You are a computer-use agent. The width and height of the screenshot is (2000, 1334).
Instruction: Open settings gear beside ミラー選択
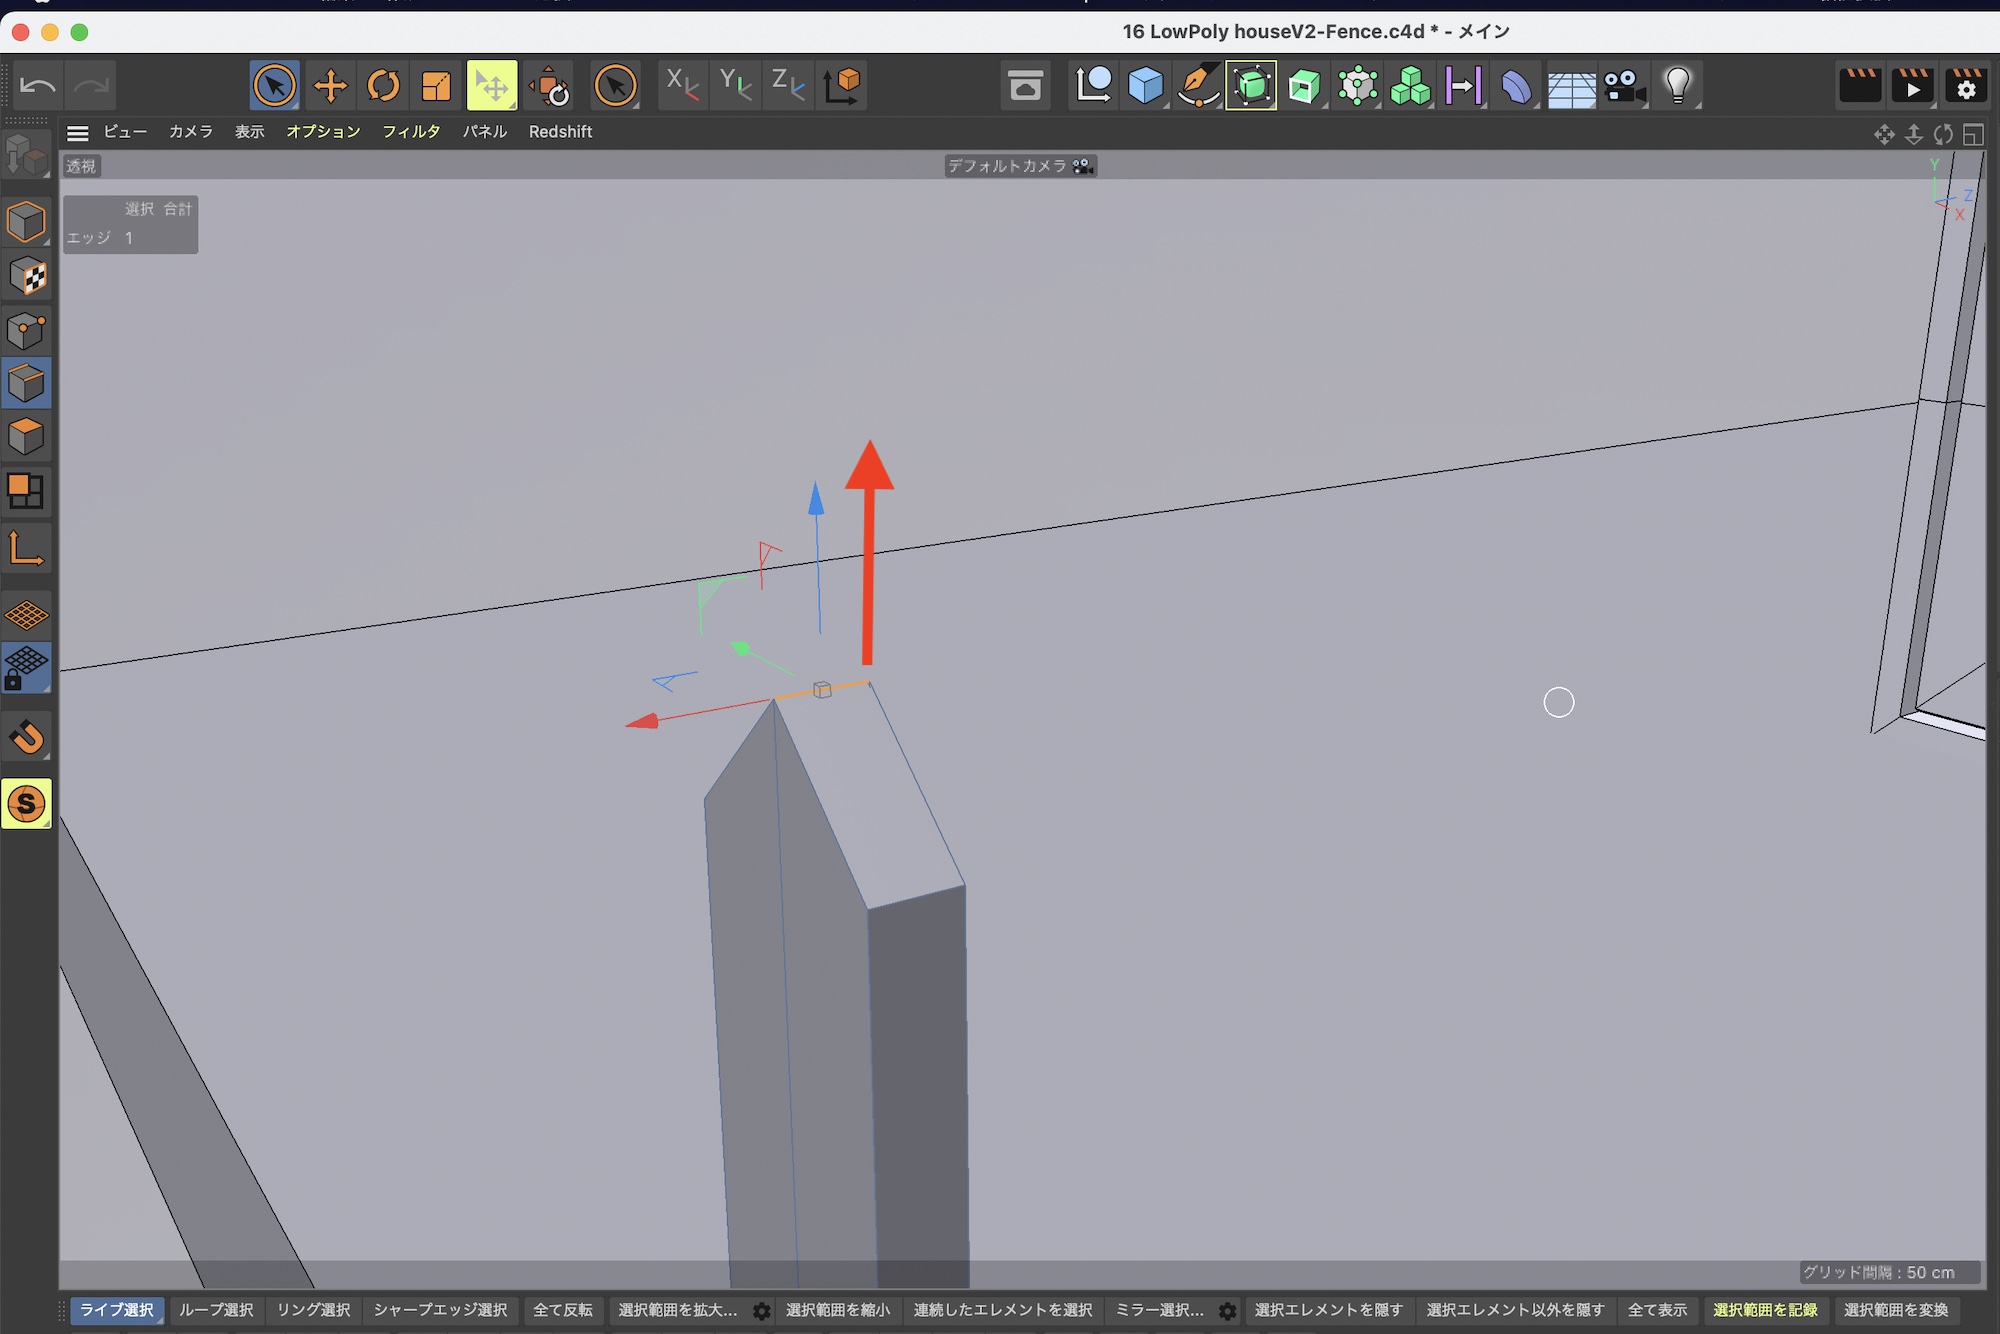(x=1227, y=1311)
